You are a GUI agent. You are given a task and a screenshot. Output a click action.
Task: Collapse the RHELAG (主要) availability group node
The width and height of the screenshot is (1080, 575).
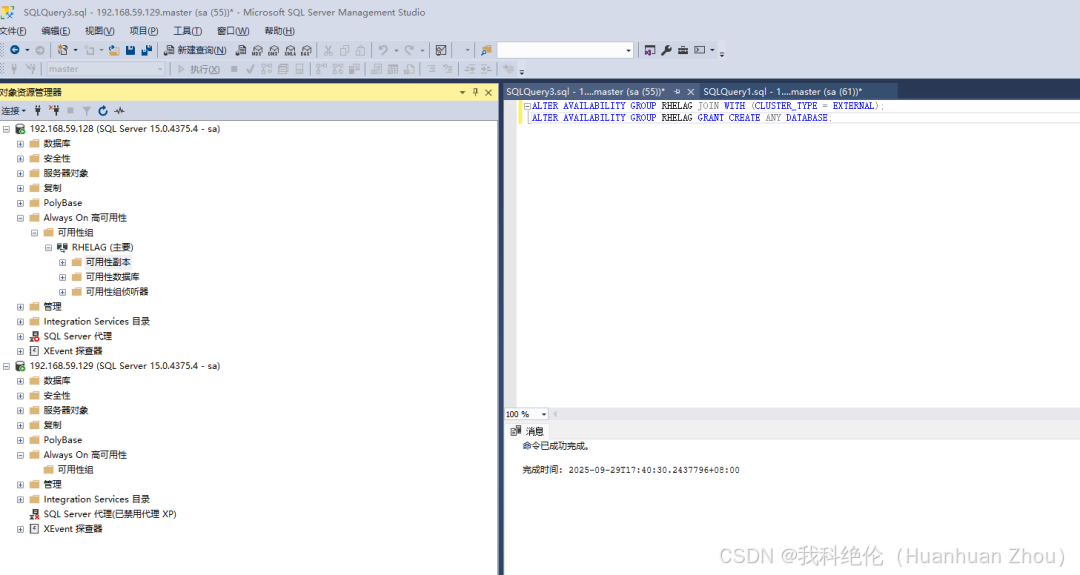(x=48, y=248)
